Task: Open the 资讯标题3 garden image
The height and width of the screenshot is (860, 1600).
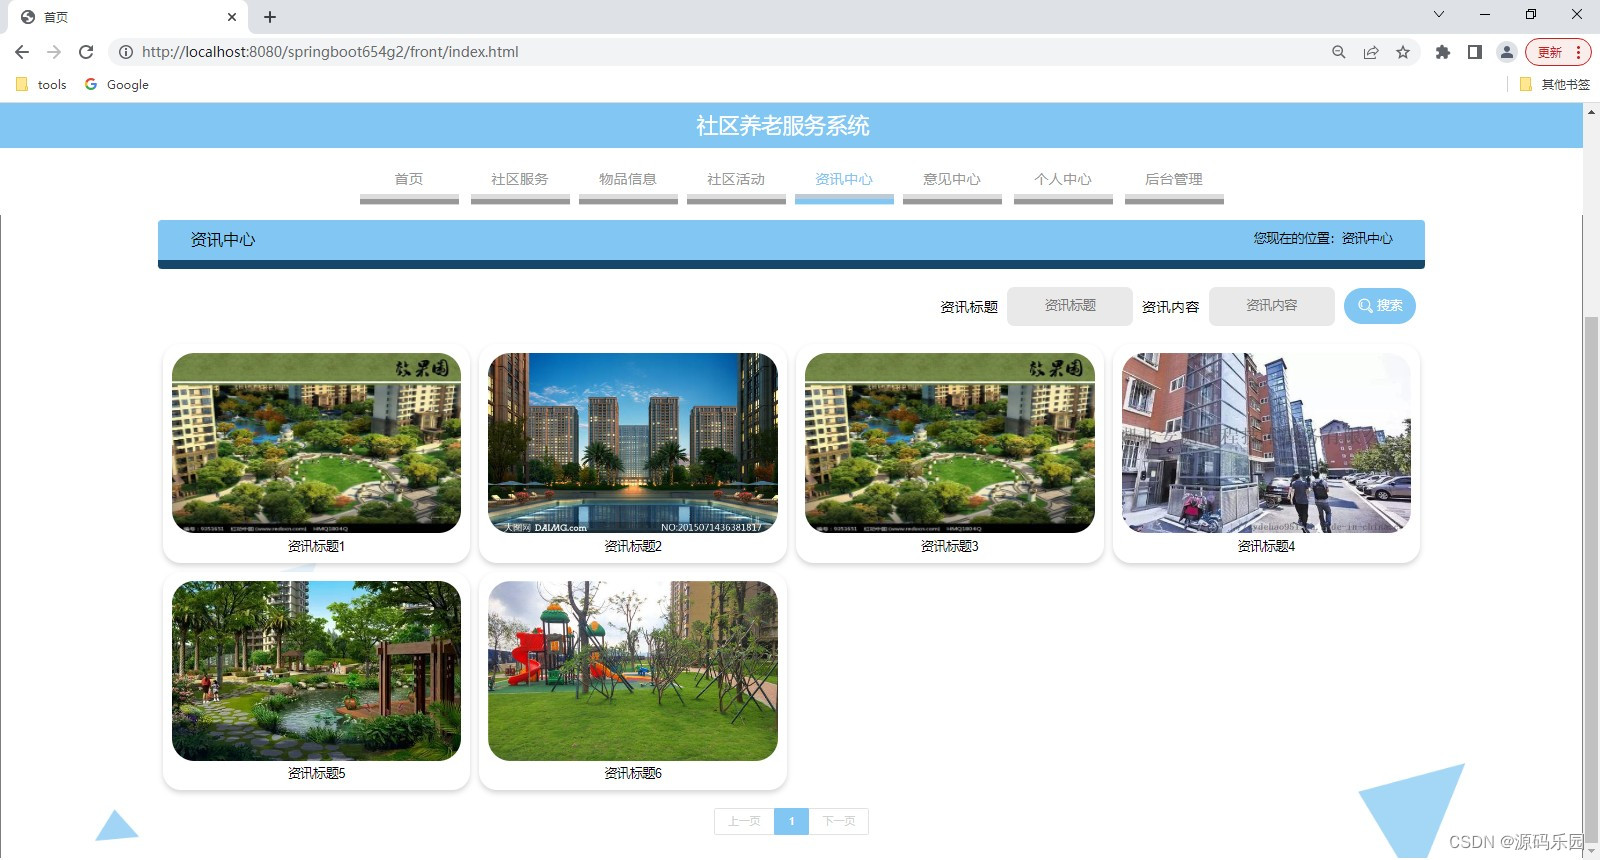Action: tap(950, 443)
